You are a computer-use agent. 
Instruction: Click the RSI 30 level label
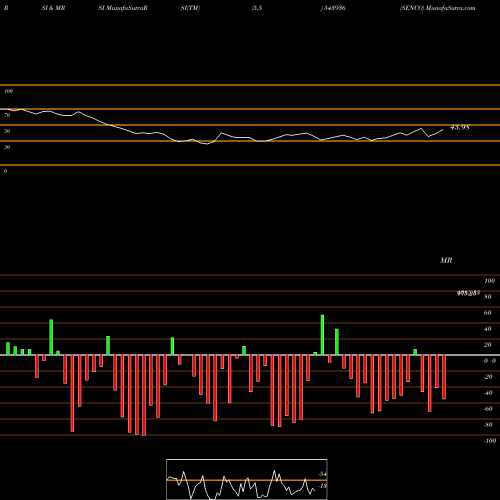(x=7, y=147)
